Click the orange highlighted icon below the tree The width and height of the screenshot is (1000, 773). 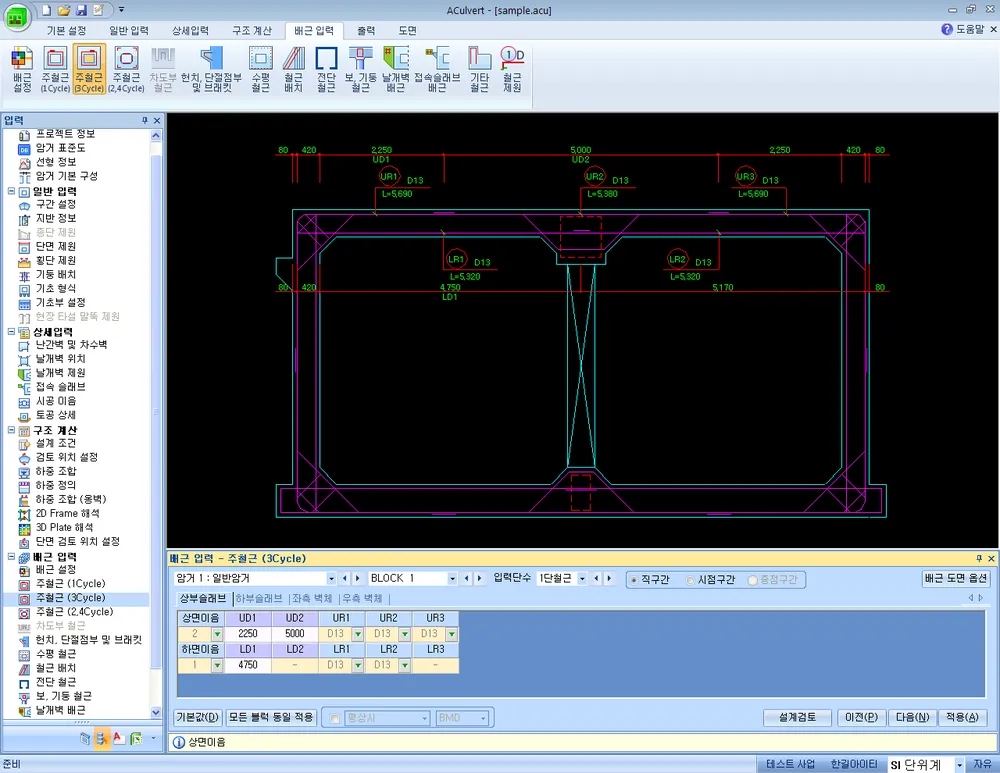click(101, 739)
